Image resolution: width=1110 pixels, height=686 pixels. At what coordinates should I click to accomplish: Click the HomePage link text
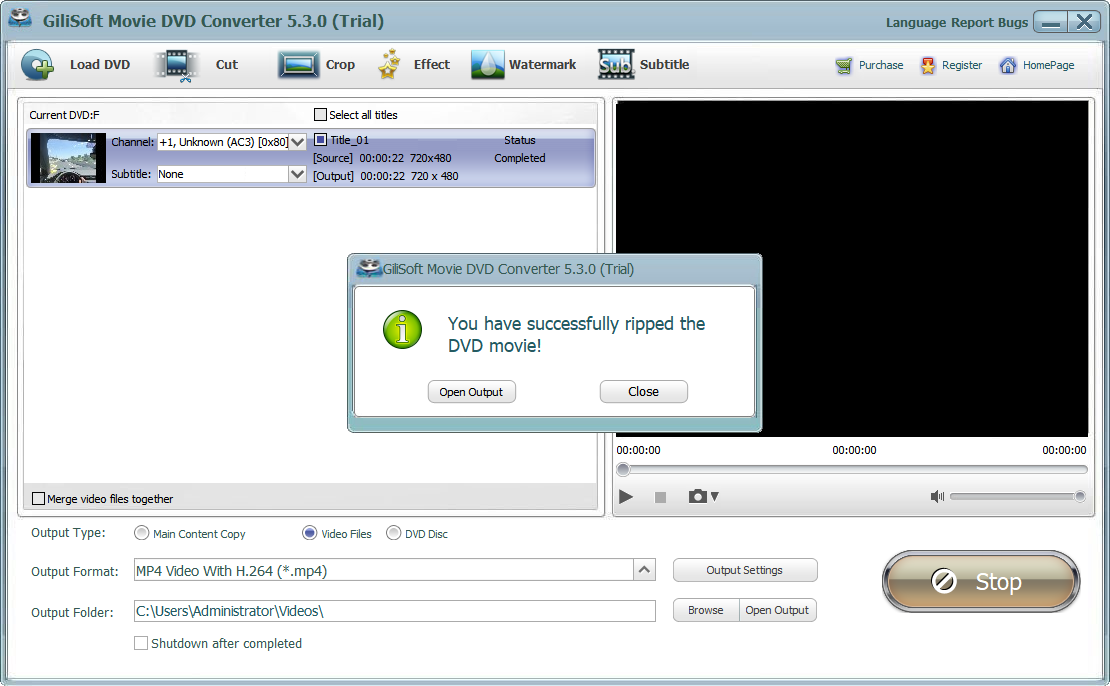point(1048,65)
